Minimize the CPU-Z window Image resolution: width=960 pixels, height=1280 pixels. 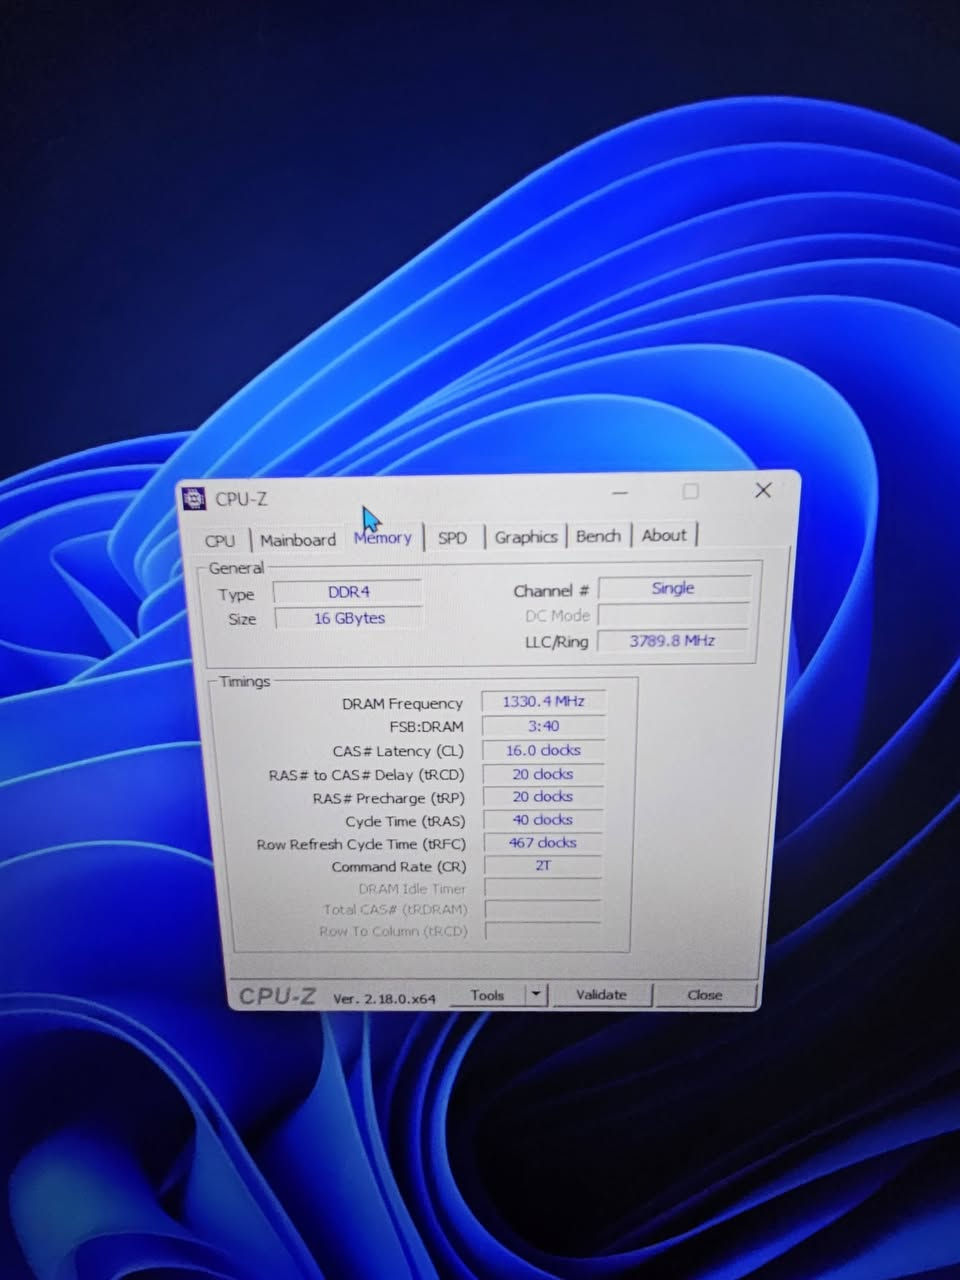pyautogui.click(x=620, y=492)
